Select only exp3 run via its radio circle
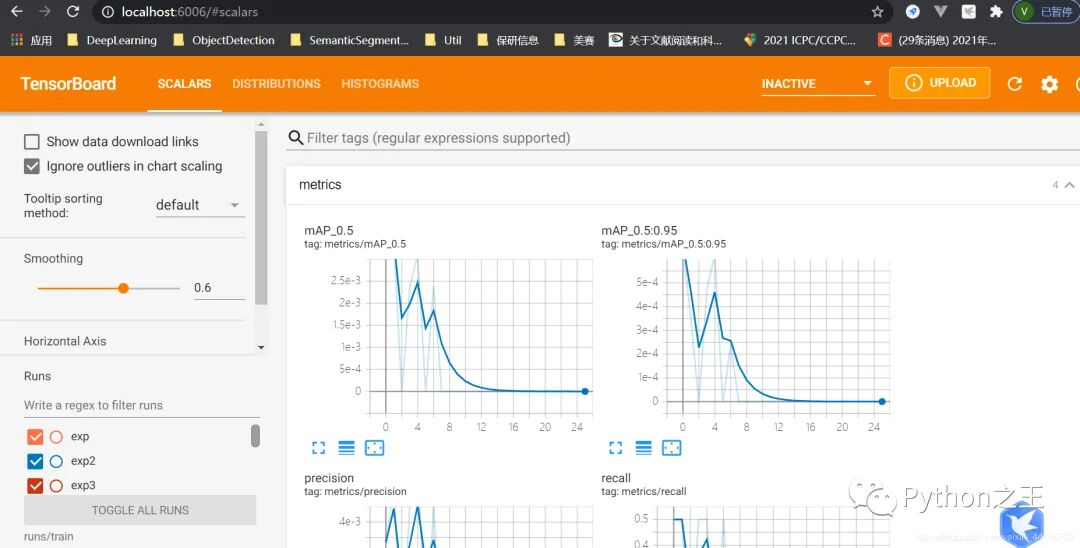This screenshot has width=1080, height=548. [56, 485]
